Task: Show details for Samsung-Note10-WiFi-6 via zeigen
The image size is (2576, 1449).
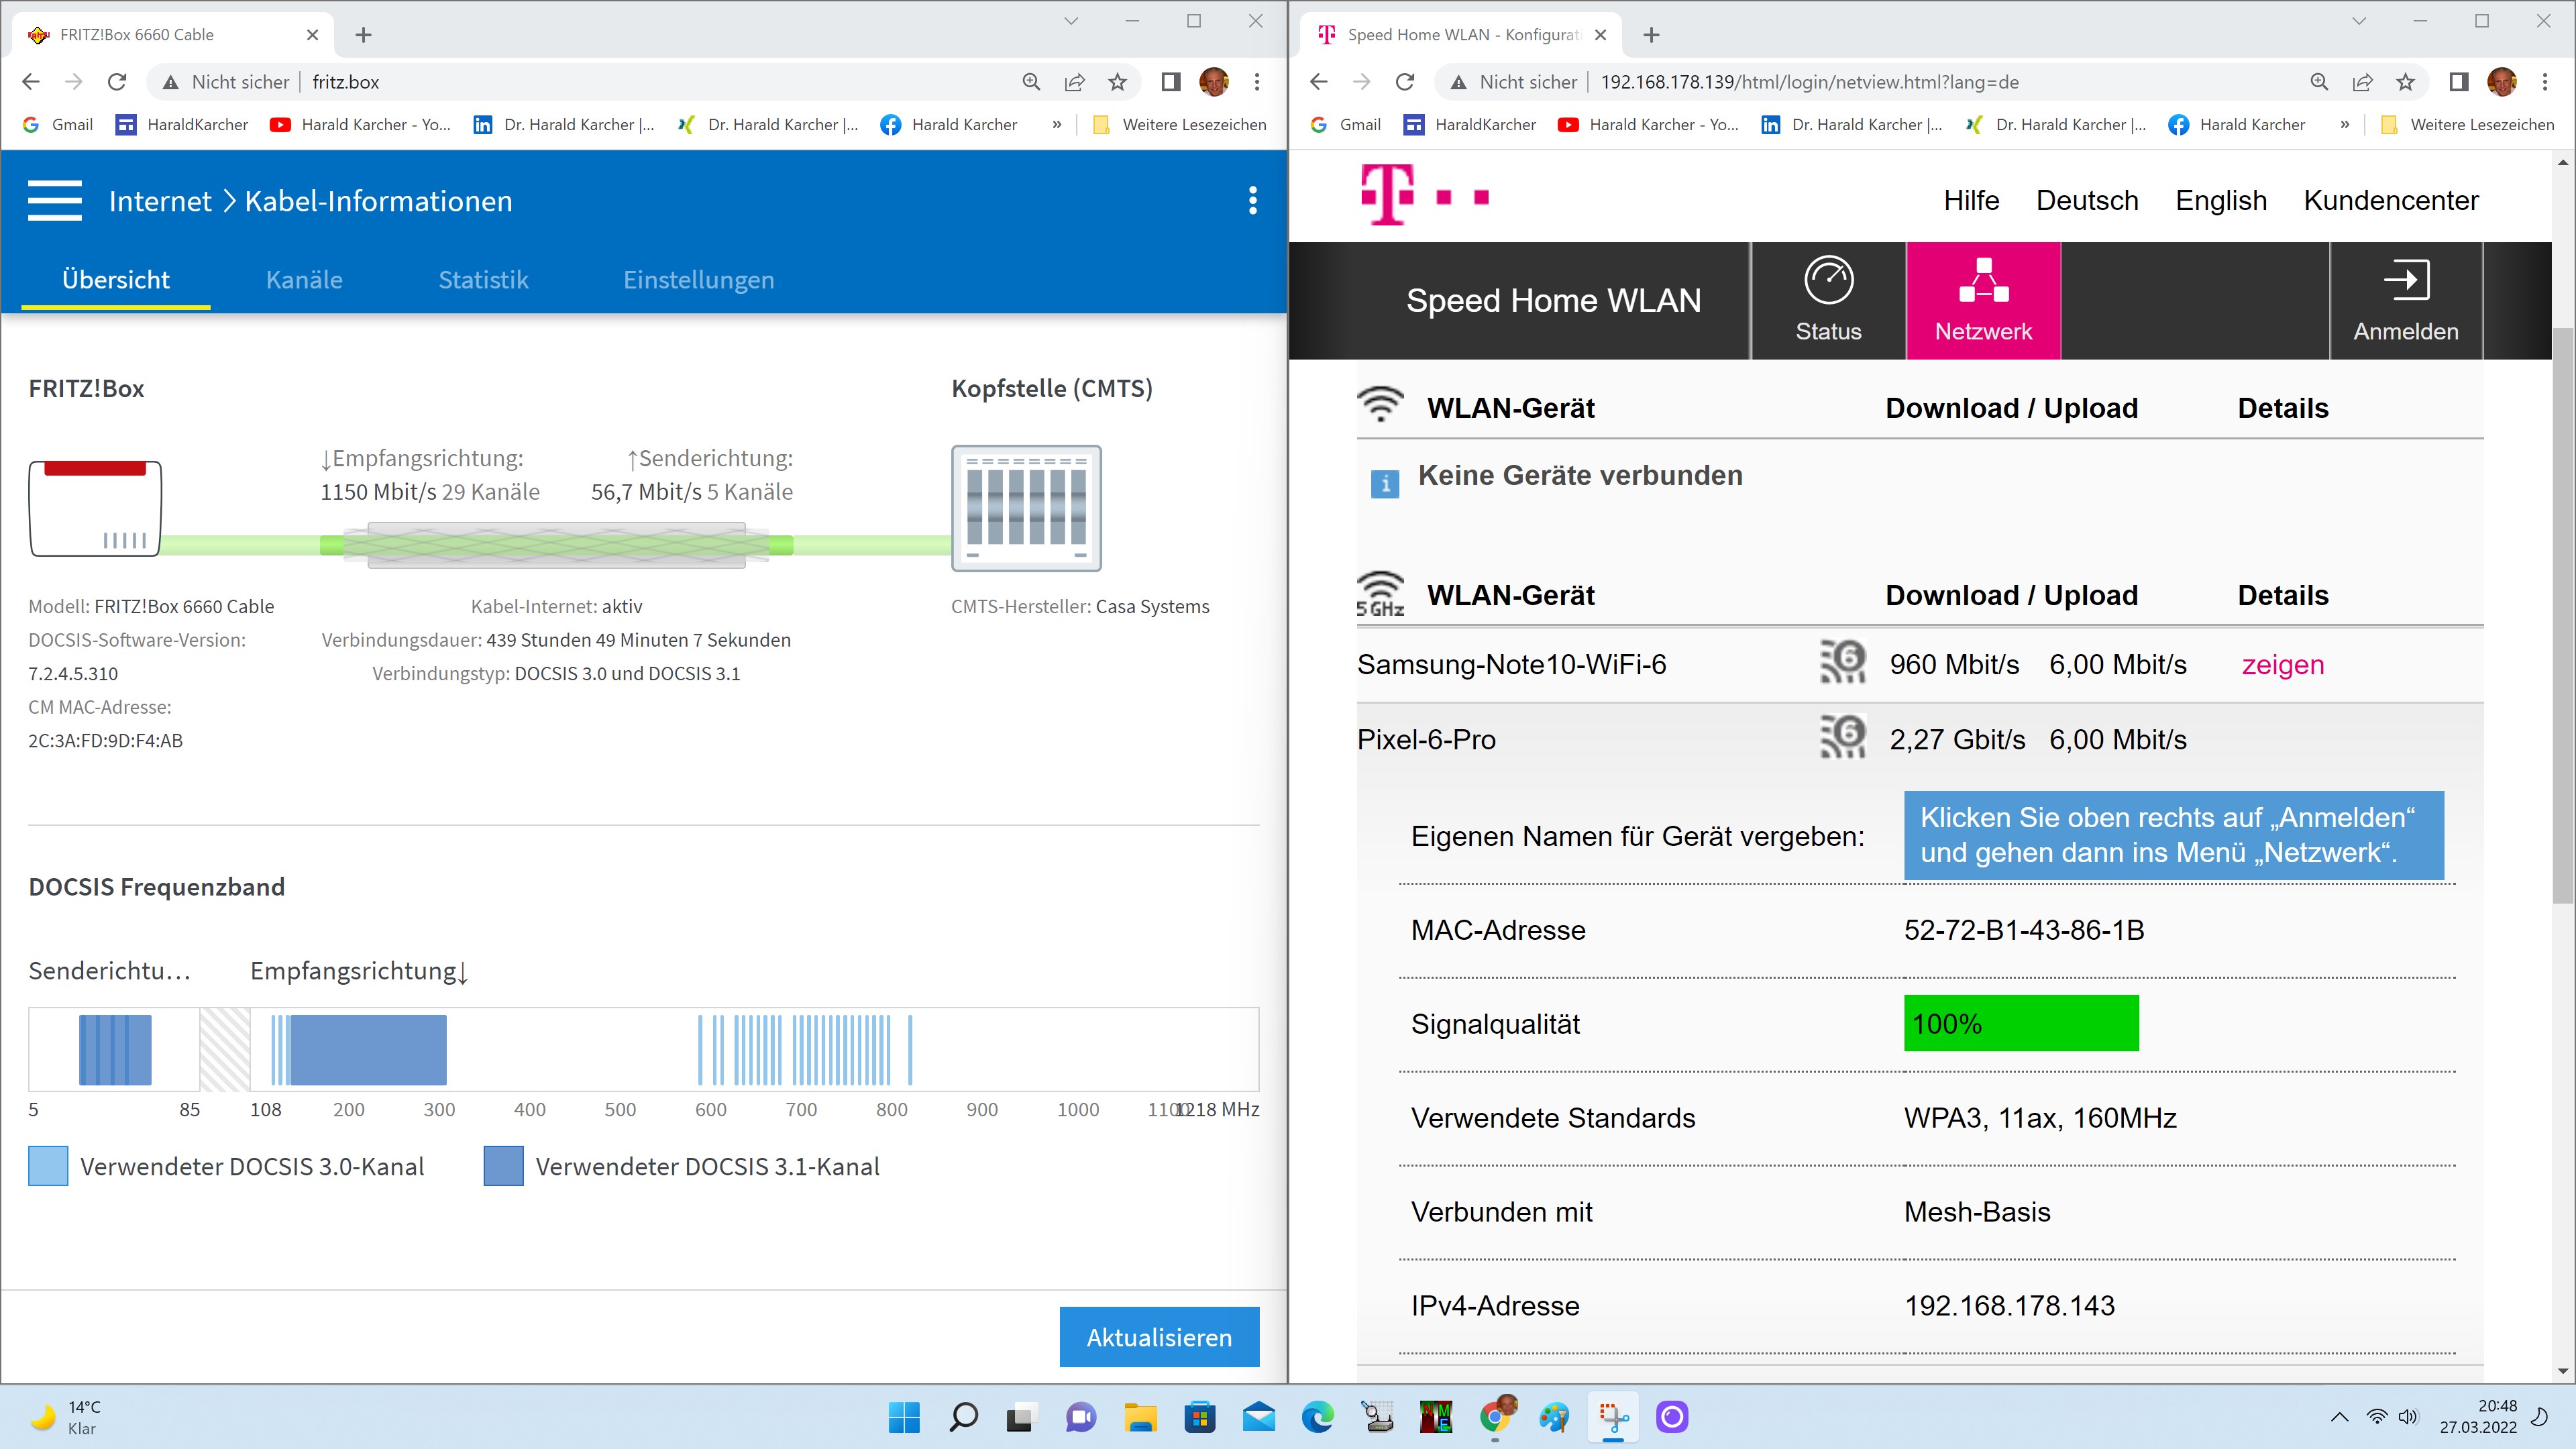Action: [2282, 665]
